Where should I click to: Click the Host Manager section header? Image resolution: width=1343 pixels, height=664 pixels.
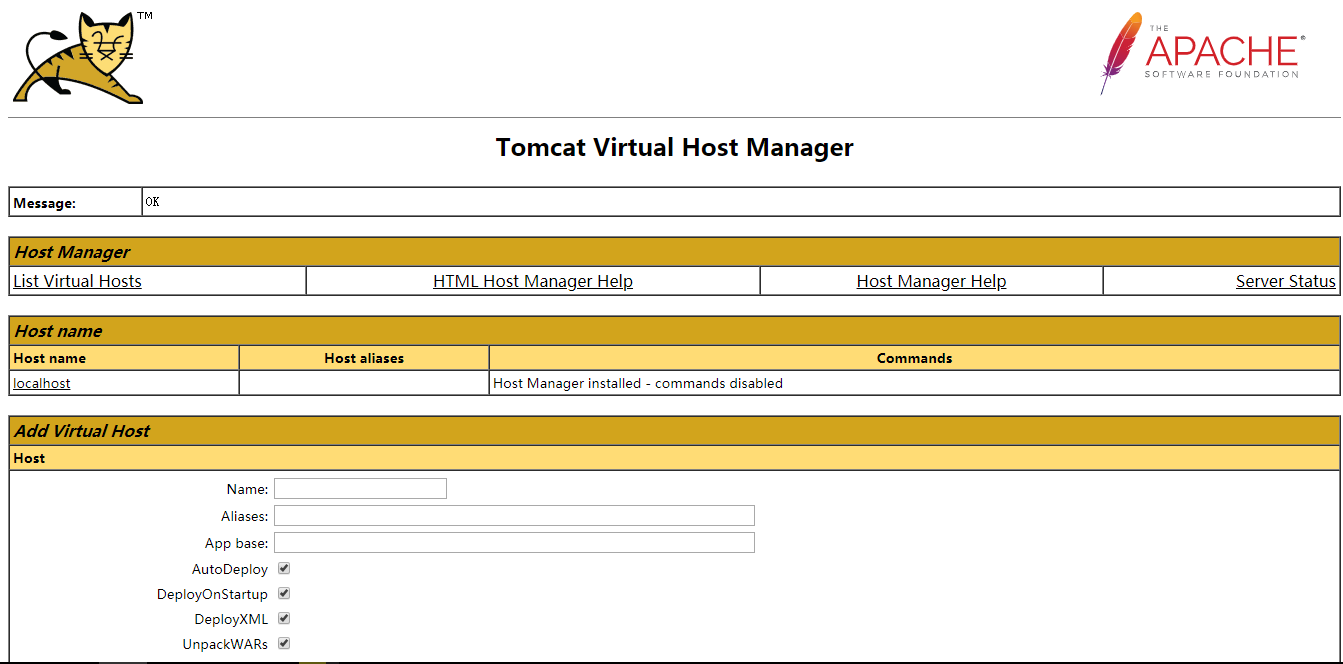tap(674, 252)
